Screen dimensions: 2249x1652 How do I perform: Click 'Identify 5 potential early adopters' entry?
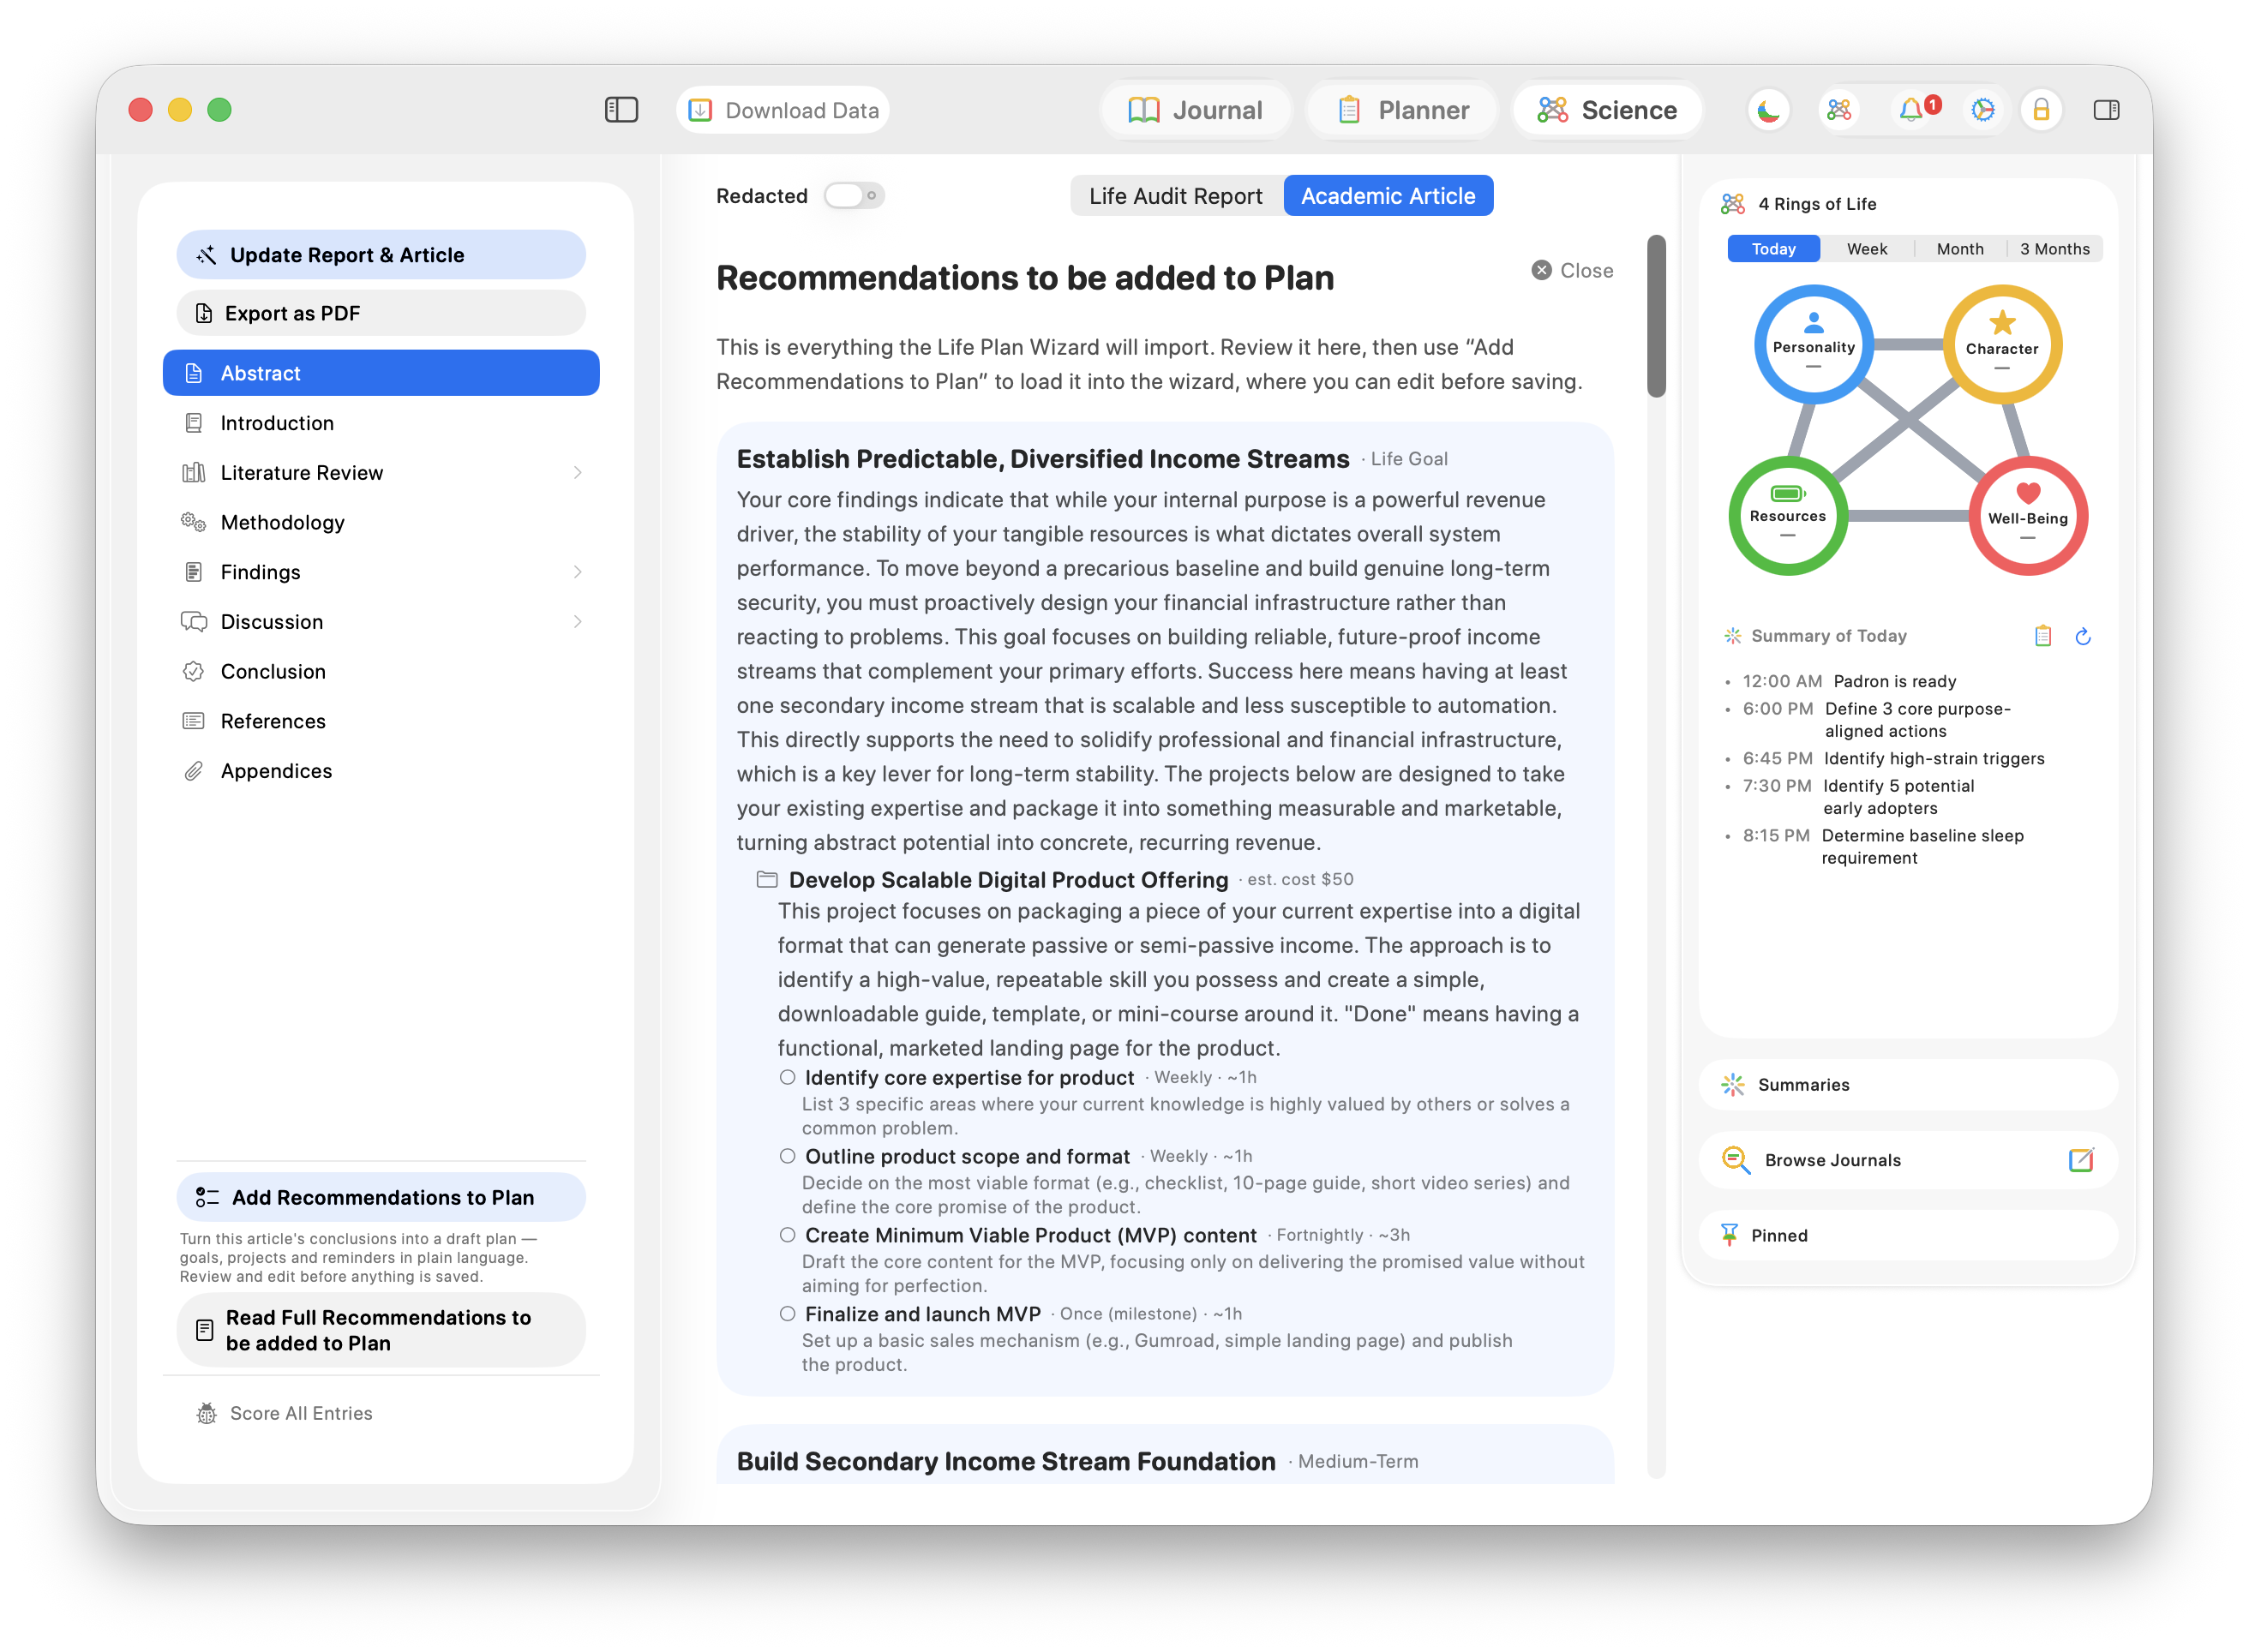click(x=1897, y=797)
